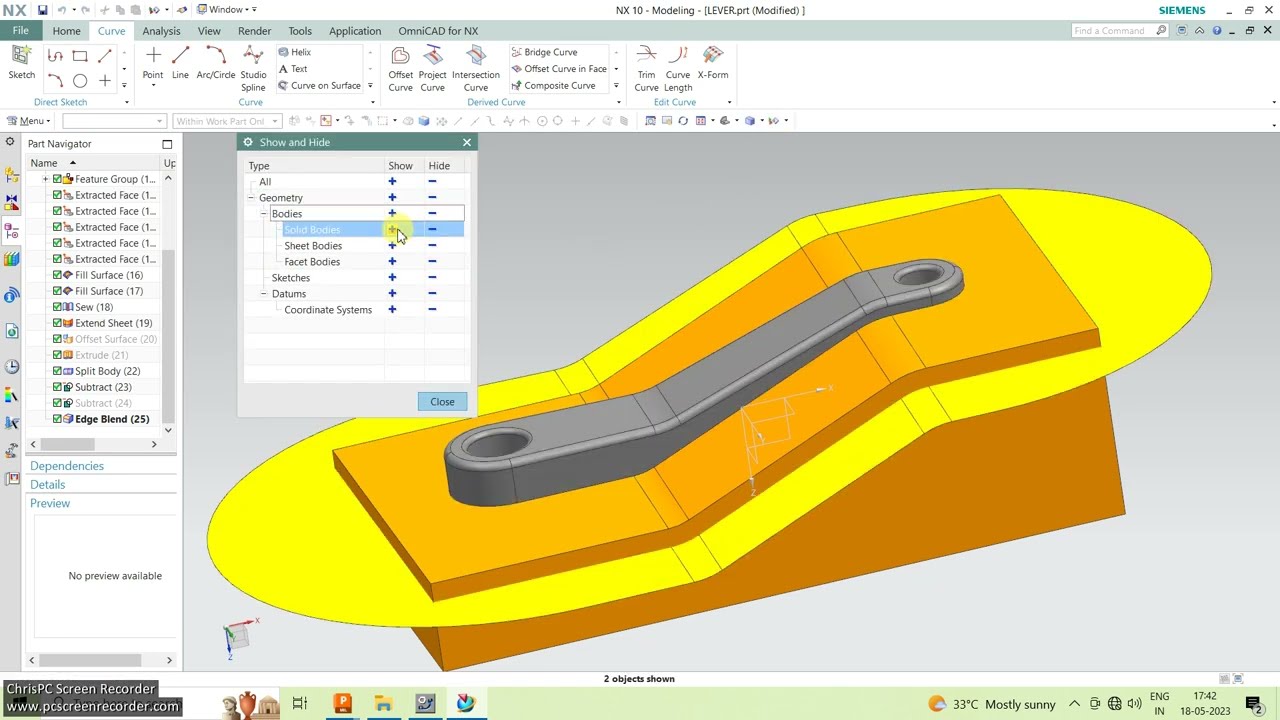Toggle Fill Surface (16) checkbox
The image size is (1280, 720).
click(x=57, y=275)
